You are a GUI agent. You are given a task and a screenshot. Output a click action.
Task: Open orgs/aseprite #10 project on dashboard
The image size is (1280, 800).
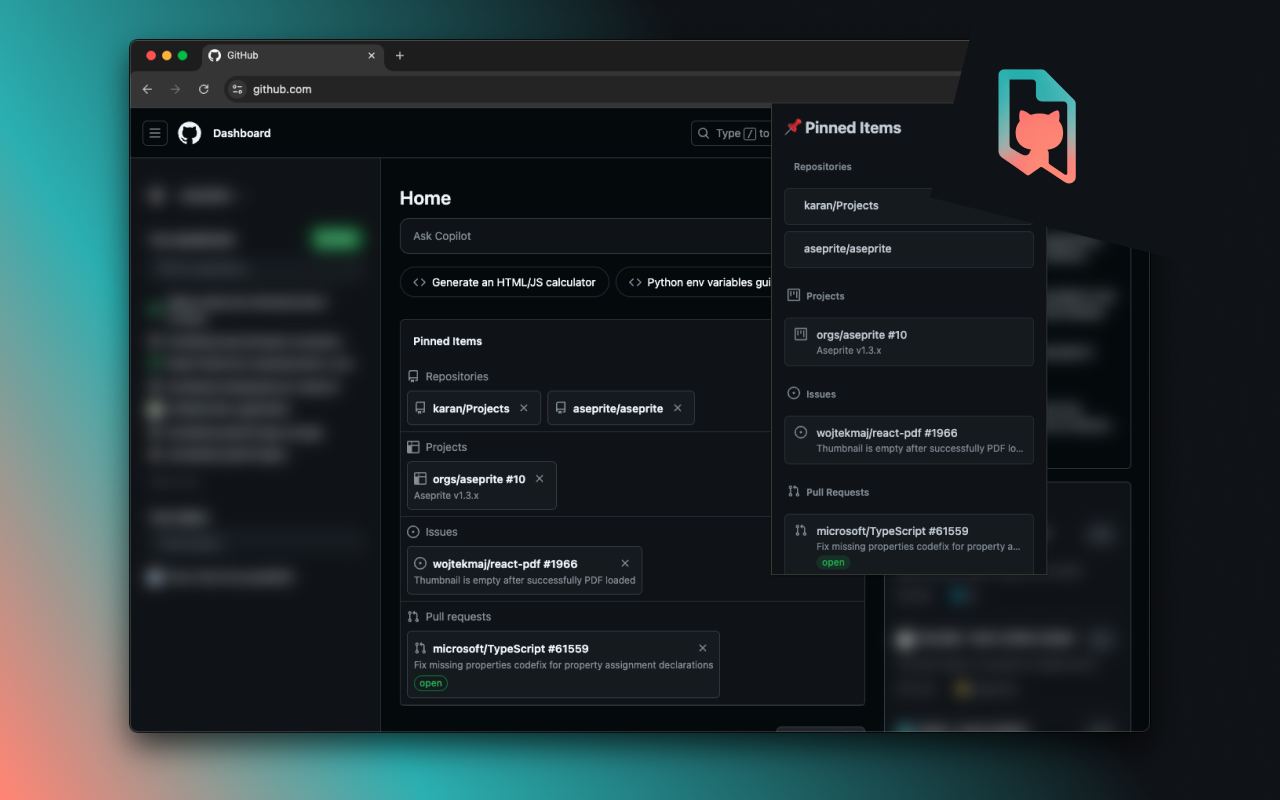[479, 479]
